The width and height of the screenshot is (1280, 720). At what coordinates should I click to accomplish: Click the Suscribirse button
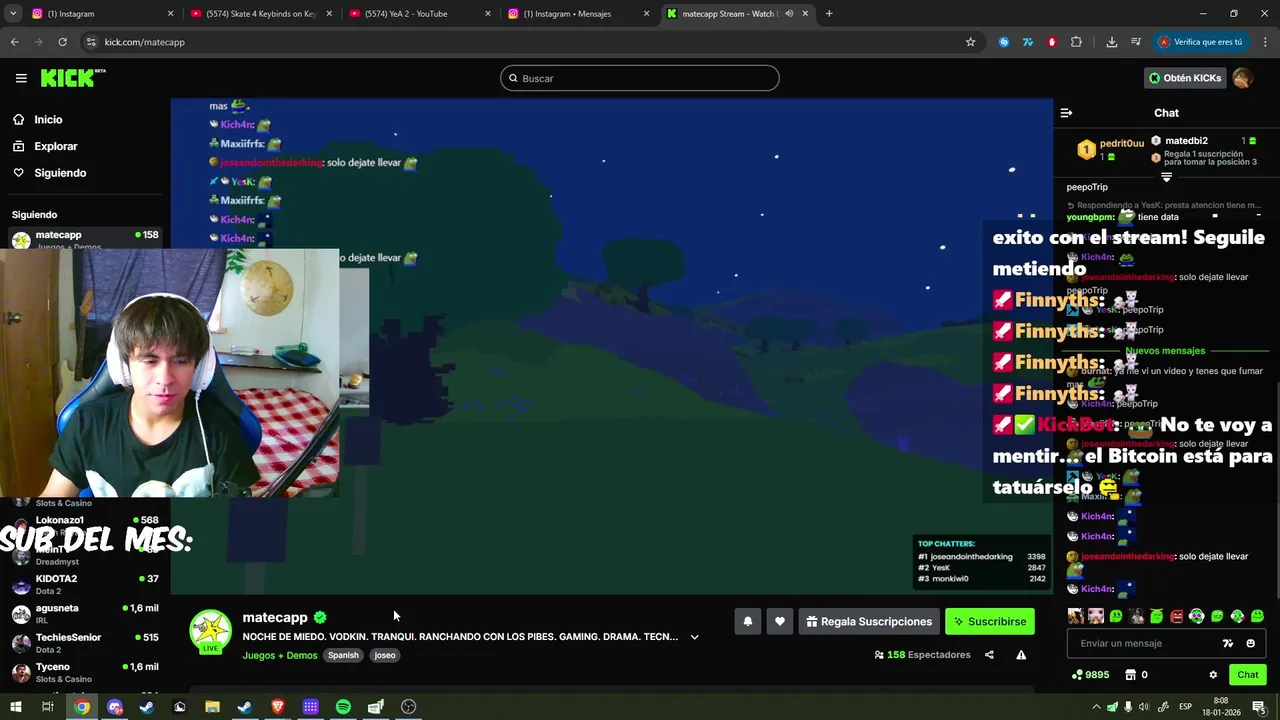tap(990, 621)
